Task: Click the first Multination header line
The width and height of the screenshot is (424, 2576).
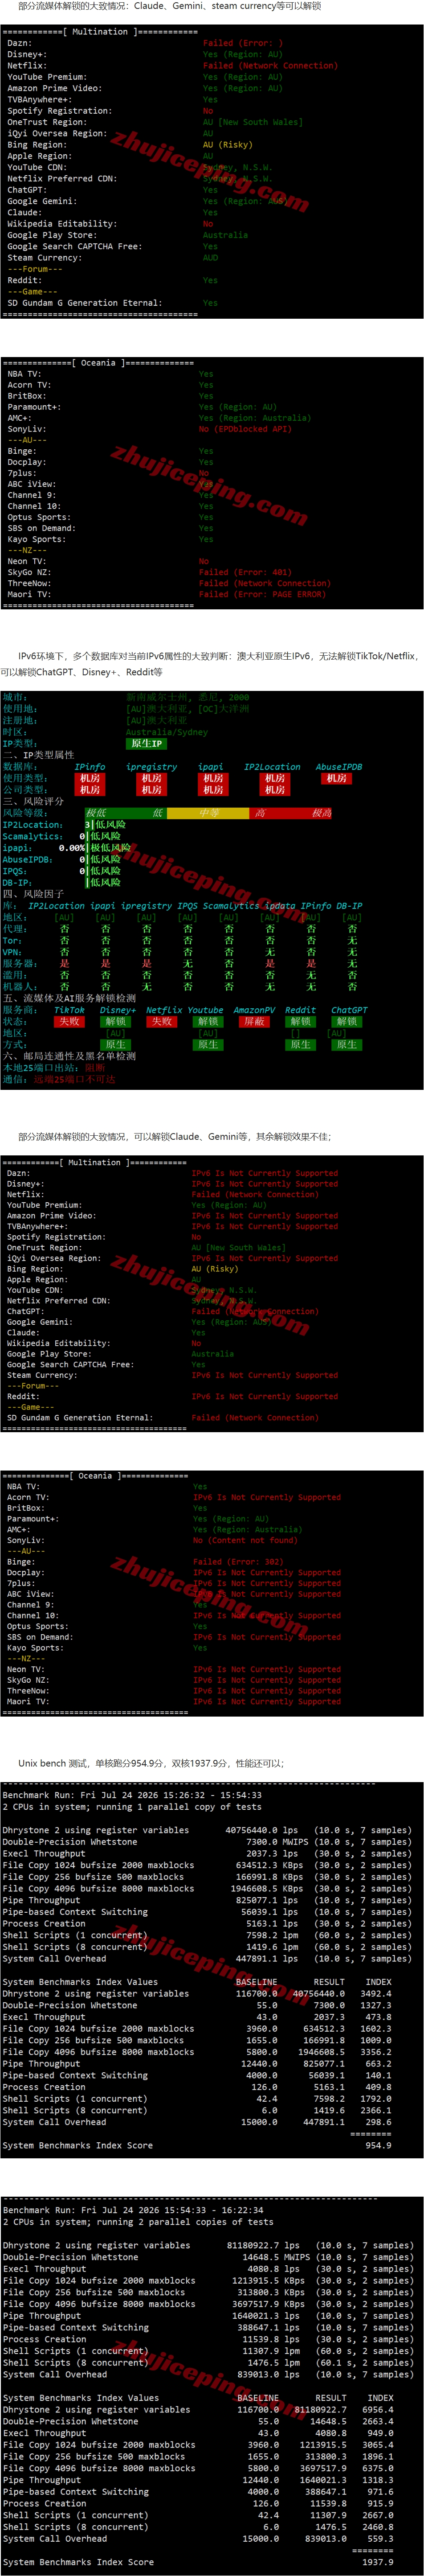Action: [x=100, y=32]
